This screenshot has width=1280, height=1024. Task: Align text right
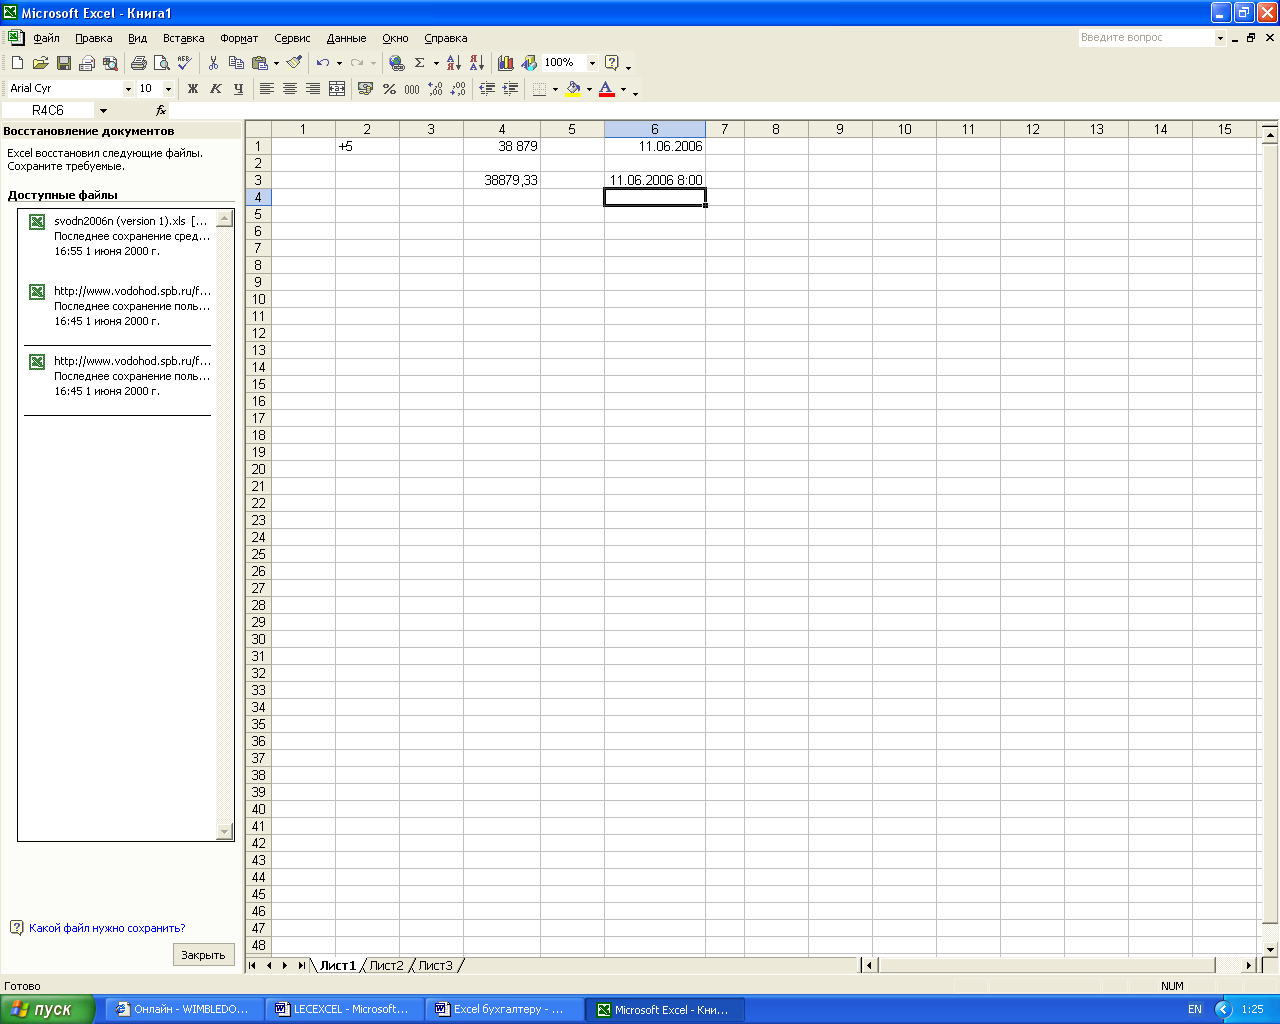313,89
